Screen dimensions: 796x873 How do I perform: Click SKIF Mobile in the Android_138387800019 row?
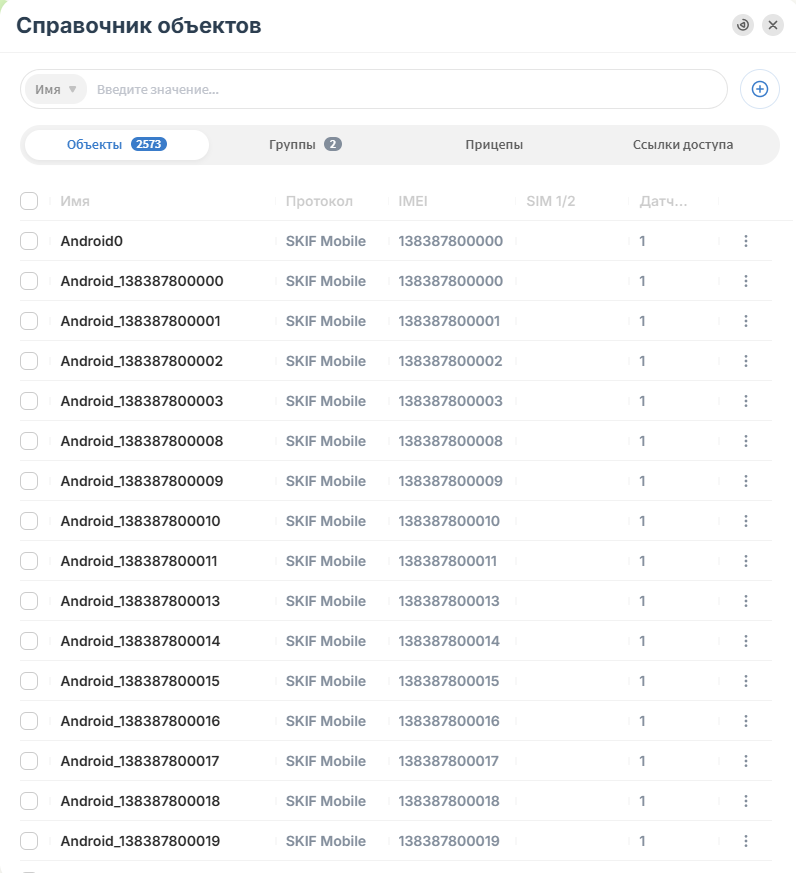326,841
